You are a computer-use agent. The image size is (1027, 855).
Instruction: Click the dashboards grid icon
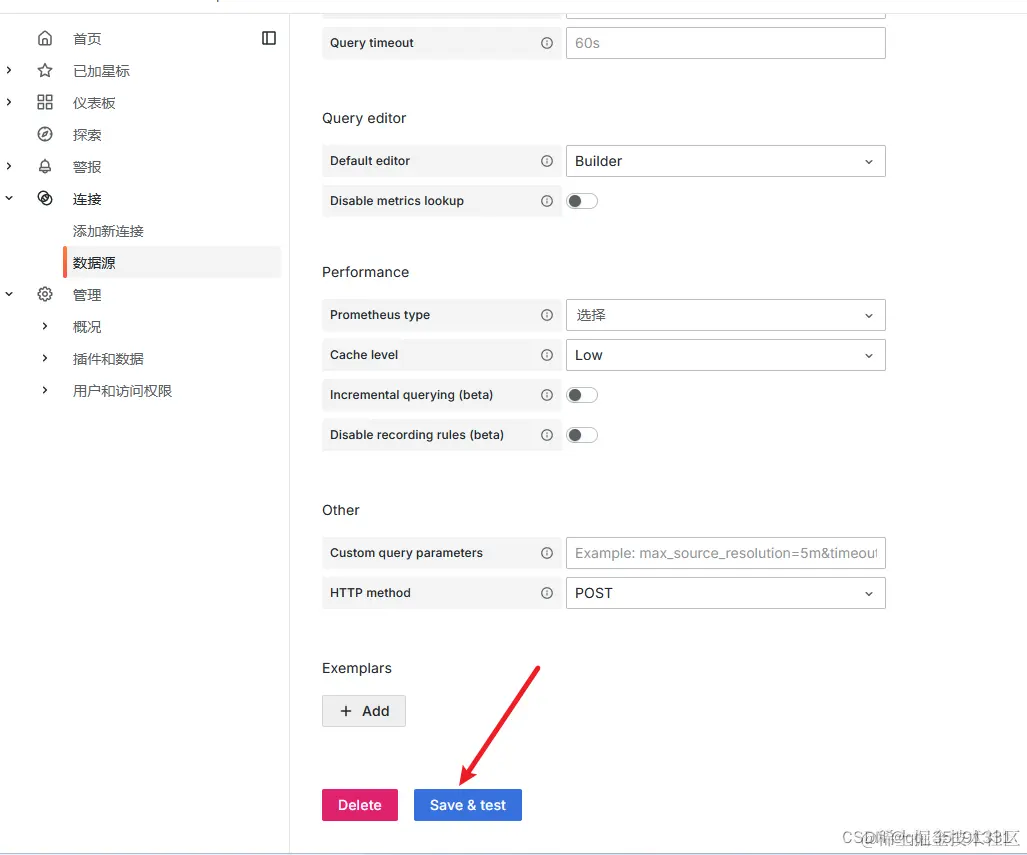[x=45, y=102]
